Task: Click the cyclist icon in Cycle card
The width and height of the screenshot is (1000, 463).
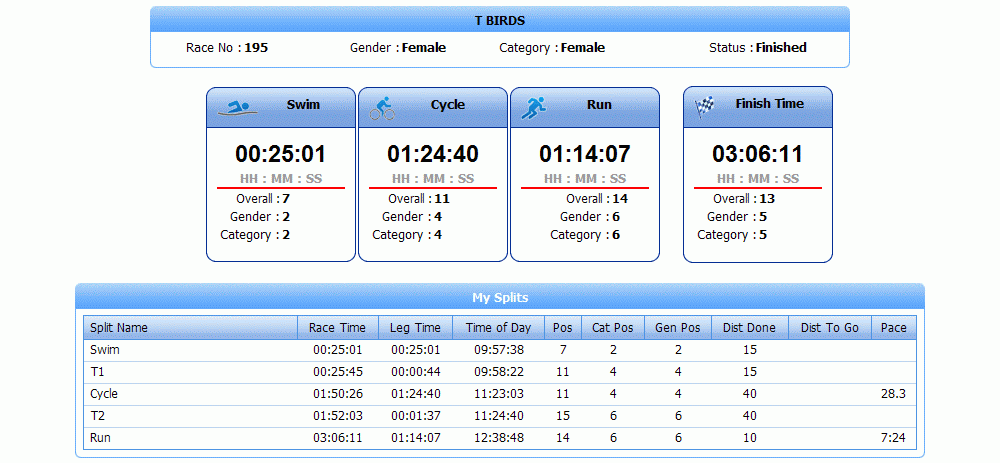Action: point(383,107)
